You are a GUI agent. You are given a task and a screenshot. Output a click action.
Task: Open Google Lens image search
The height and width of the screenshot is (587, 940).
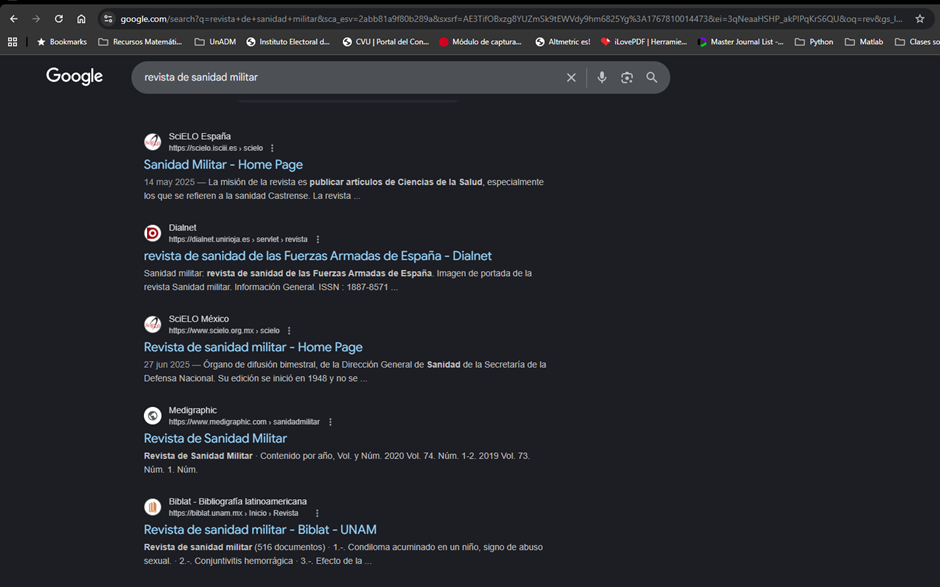[x=627, y=78]
